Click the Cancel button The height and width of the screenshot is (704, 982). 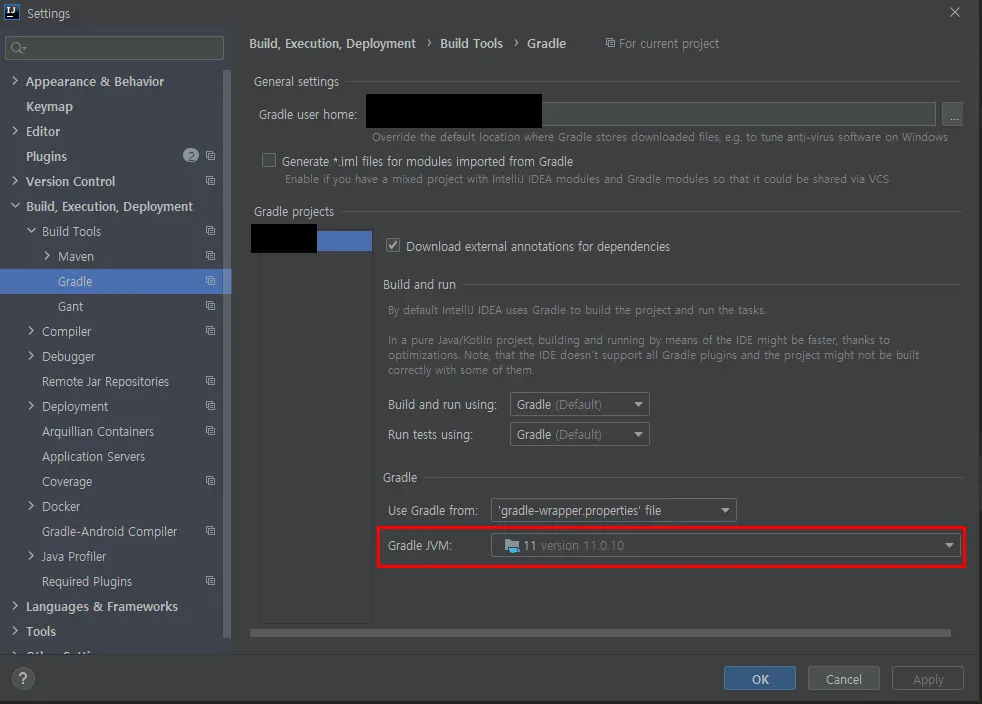click(x=844, y=678)
